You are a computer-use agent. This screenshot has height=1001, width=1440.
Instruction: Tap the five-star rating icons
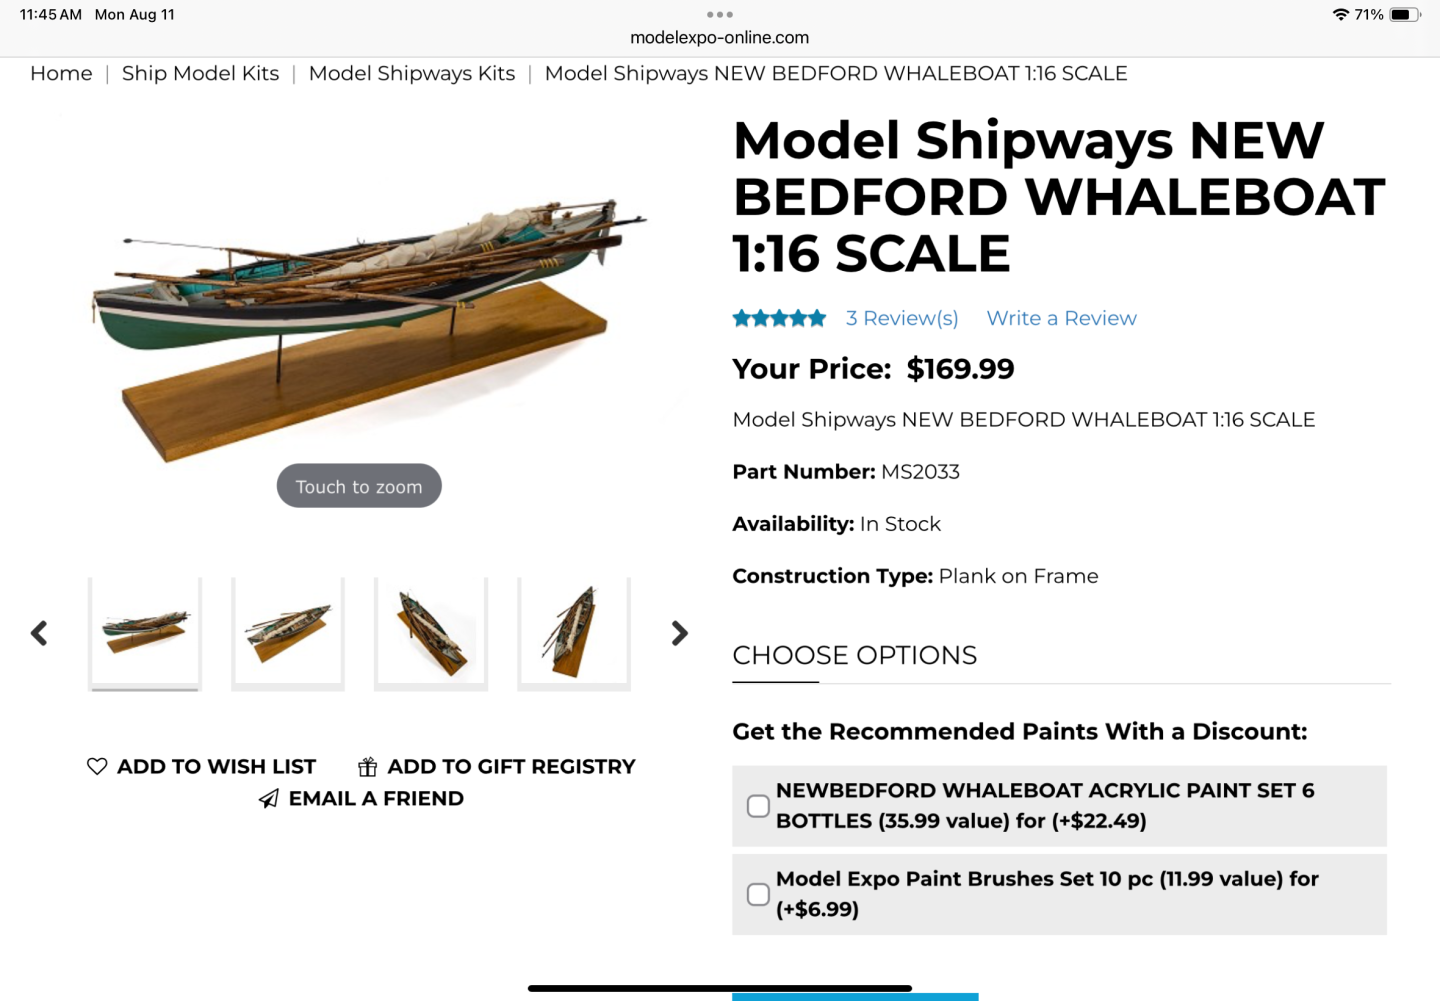(x=779, y=318)
